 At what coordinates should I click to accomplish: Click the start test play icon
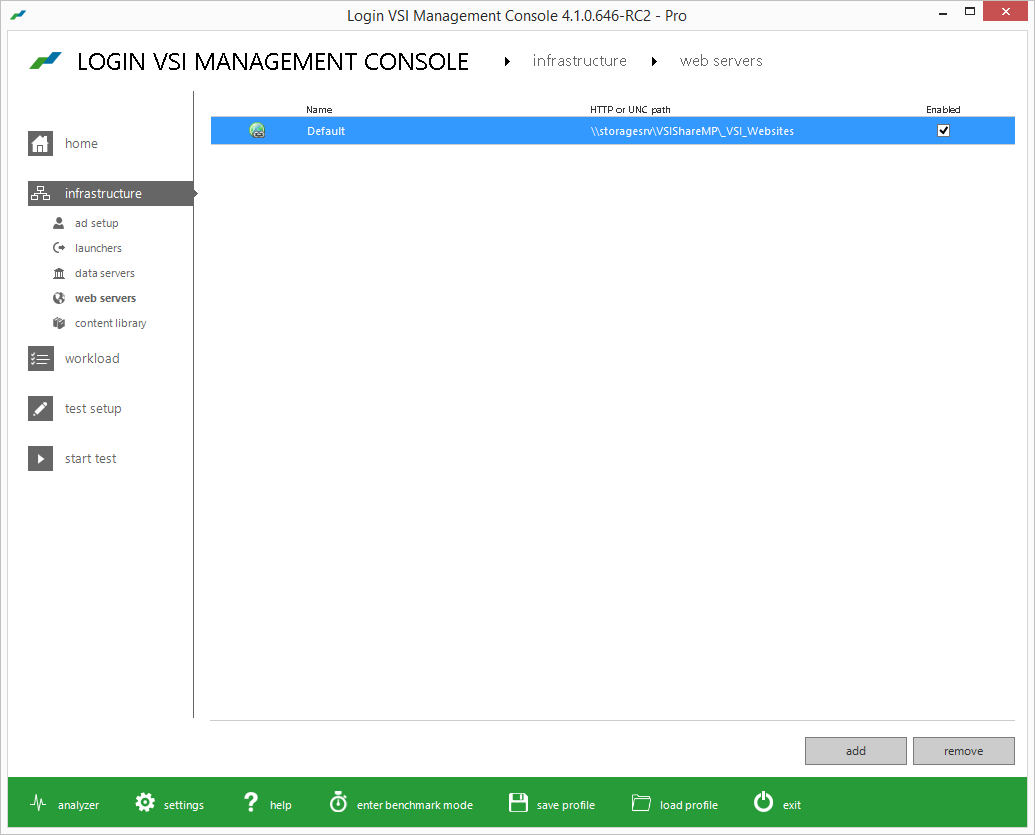(x=40, y=459)
